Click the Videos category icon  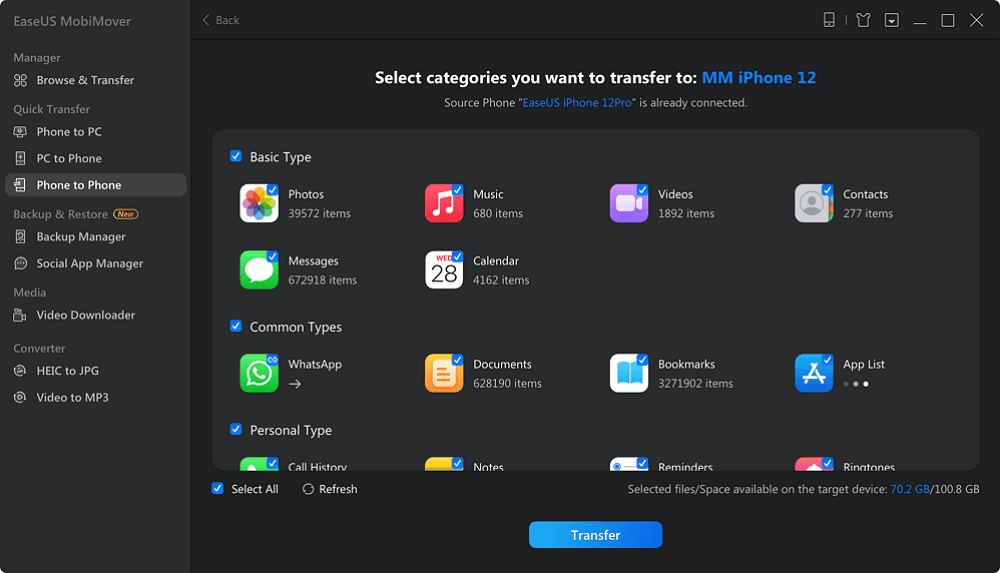(629, 204)
